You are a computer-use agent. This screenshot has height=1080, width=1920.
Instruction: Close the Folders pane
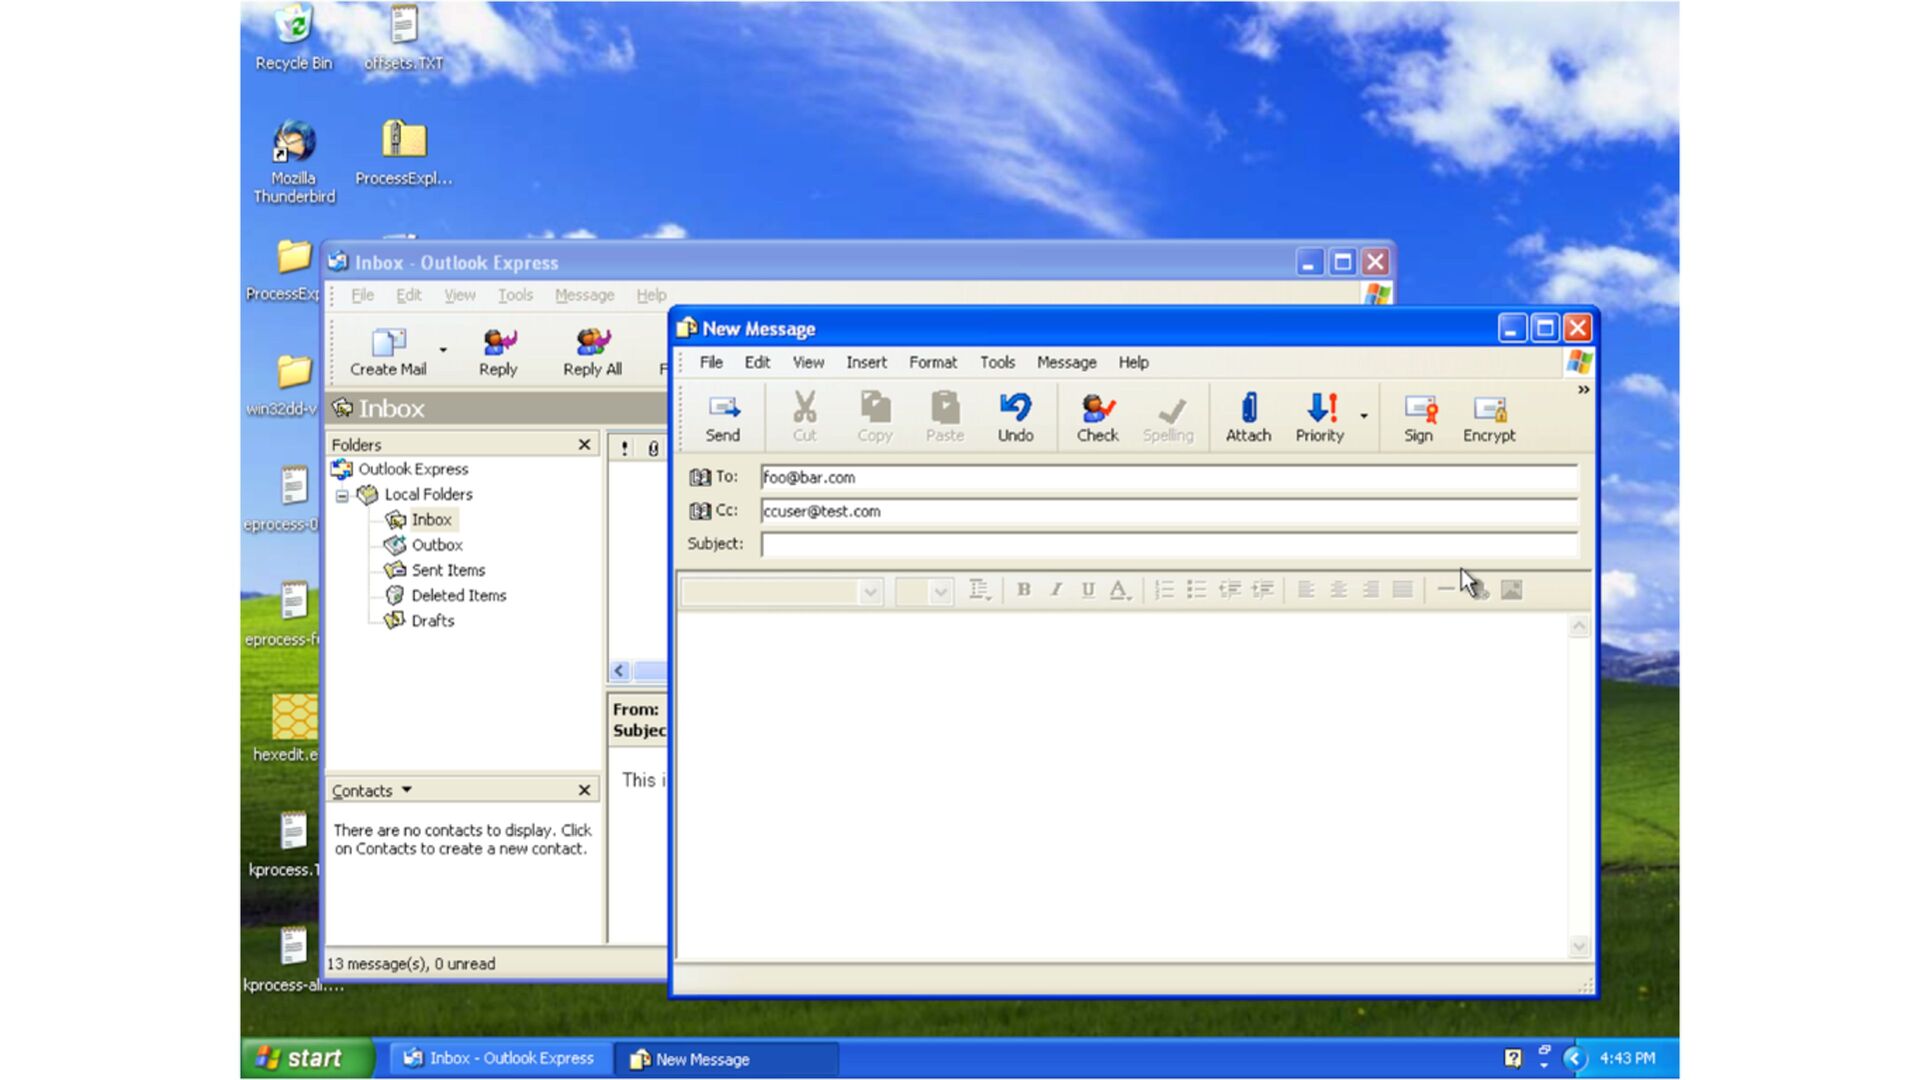click(585, 444)
